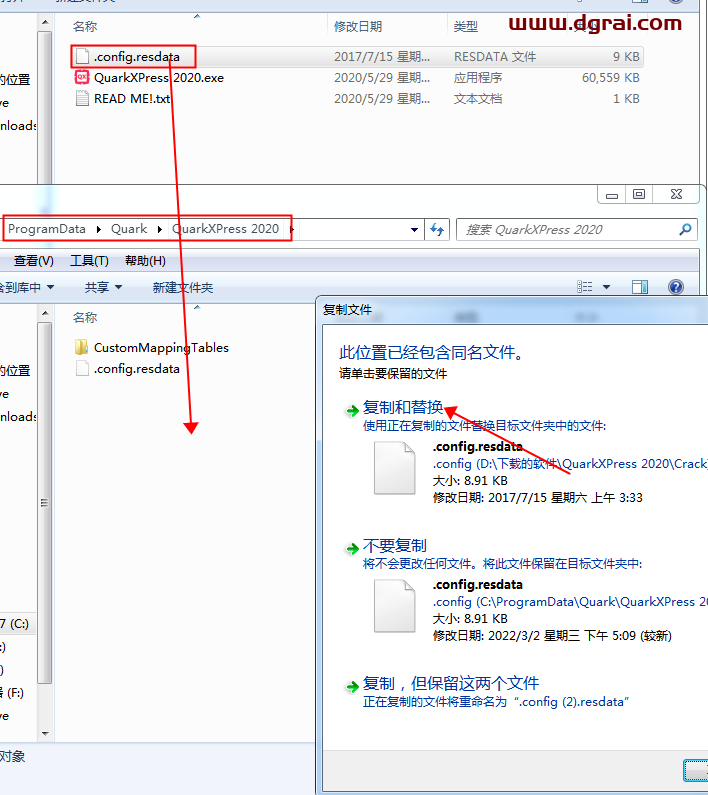708x795 pixels.
Task: Click refresh button next to address bar
Action: pos(437,230)
